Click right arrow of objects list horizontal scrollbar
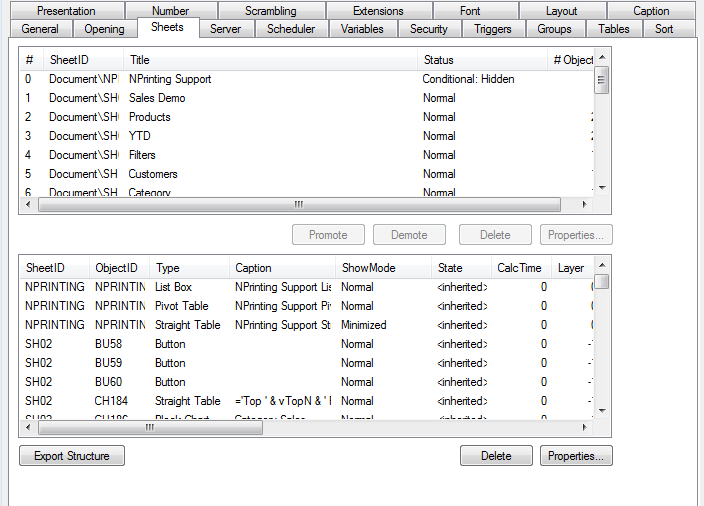The image size is (704, 506). click(x=584, y=427)
